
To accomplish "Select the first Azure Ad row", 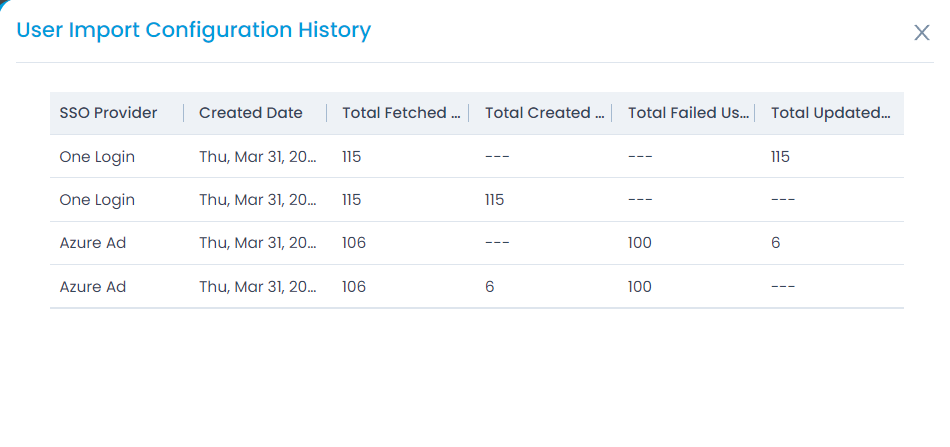I will (477, 243).
